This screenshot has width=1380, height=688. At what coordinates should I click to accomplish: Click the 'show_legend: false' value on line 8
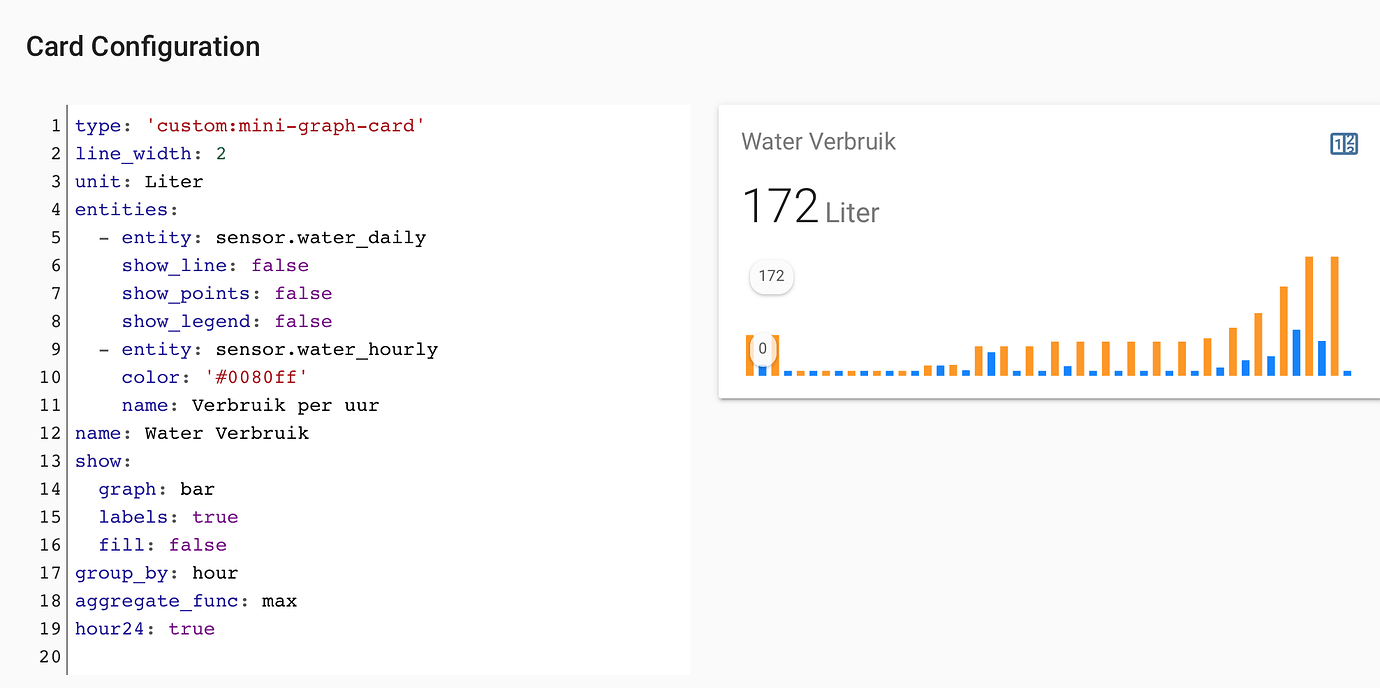click(x=303, y=321)
